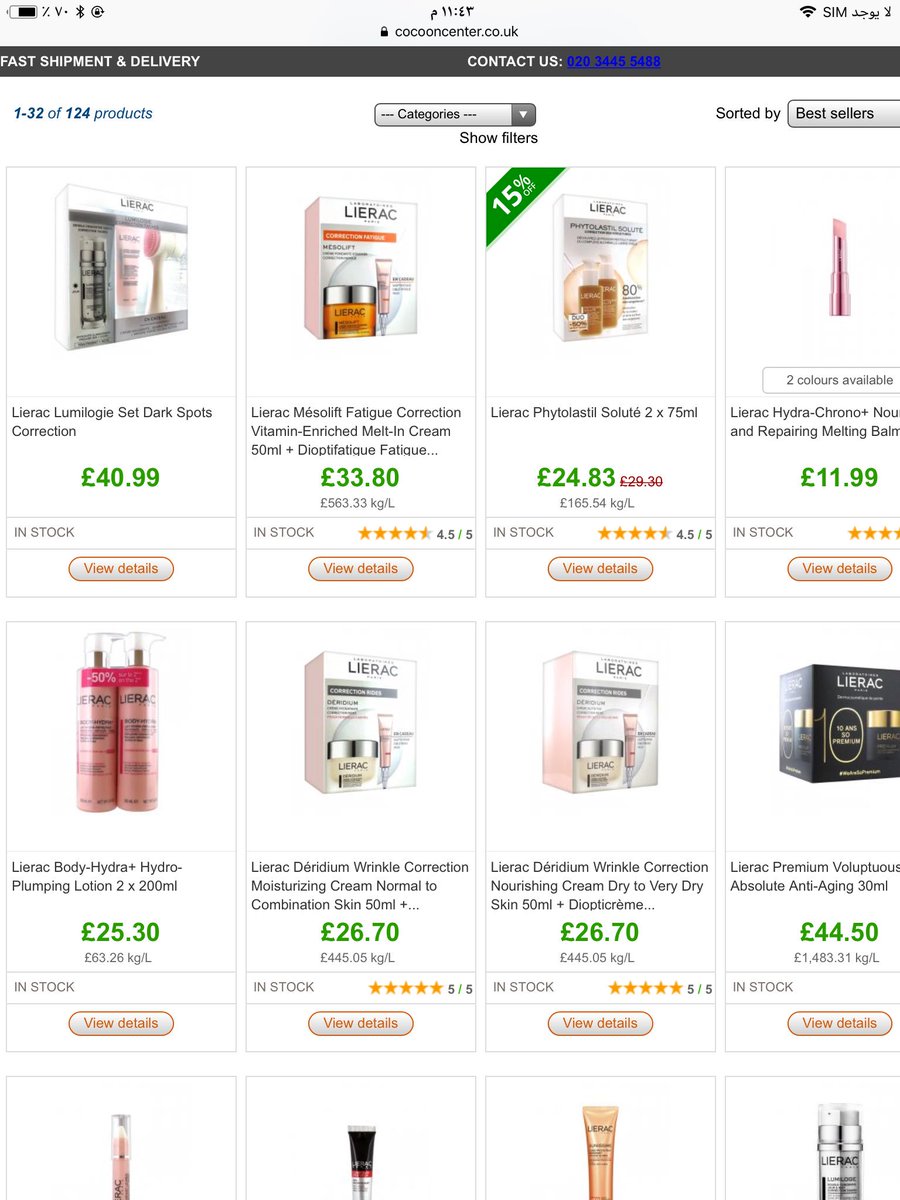This screenshot has width=900, height=1200.
Task: Open the Categories dropdown
Action: coord(455,114)
